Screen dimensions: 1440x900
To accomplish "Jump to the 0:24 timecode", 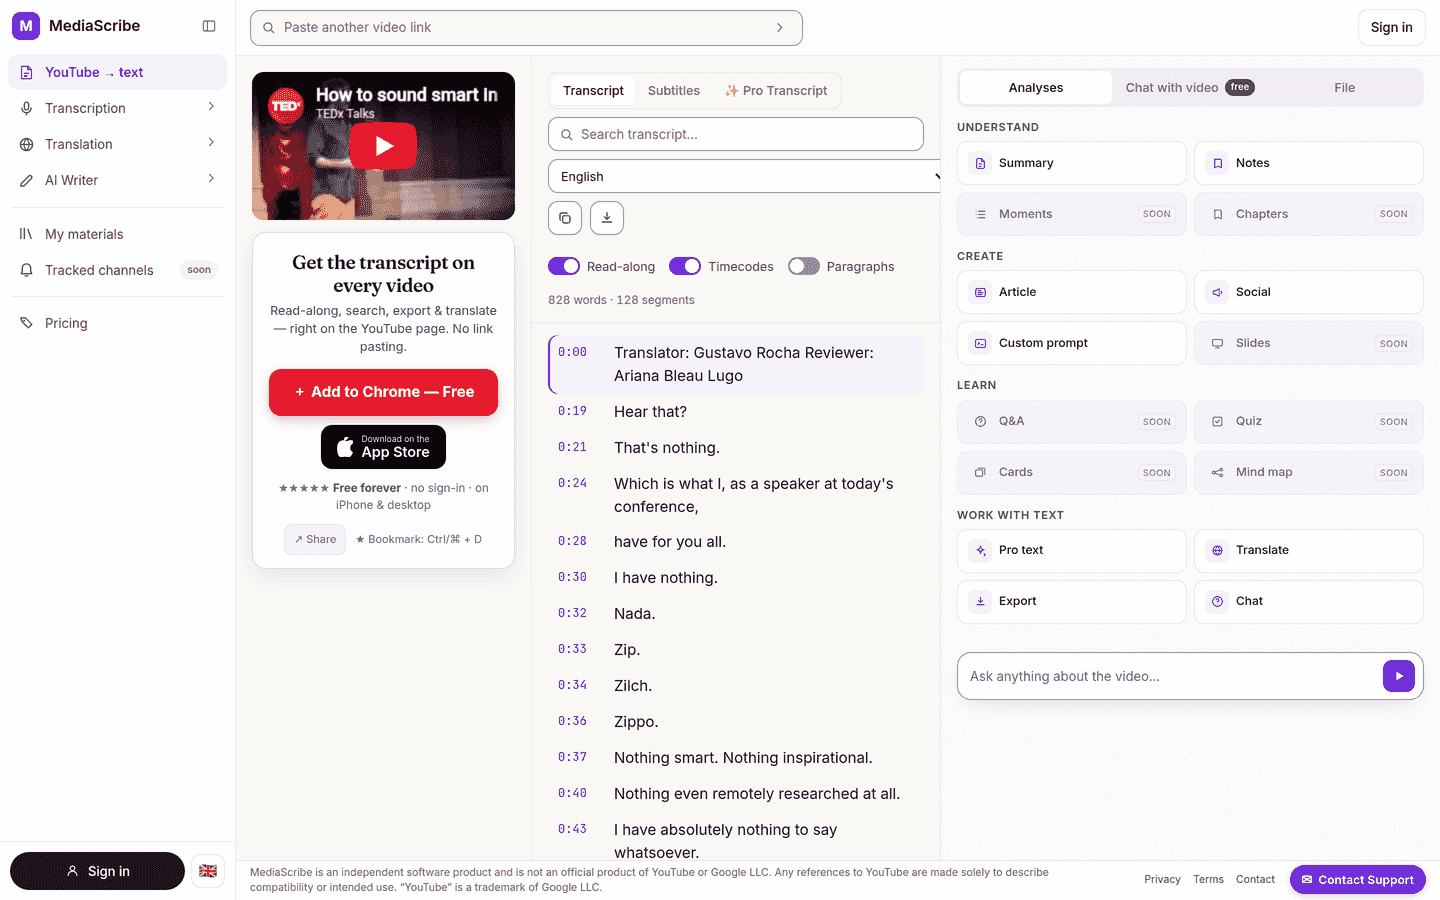I will click(572, 483).
